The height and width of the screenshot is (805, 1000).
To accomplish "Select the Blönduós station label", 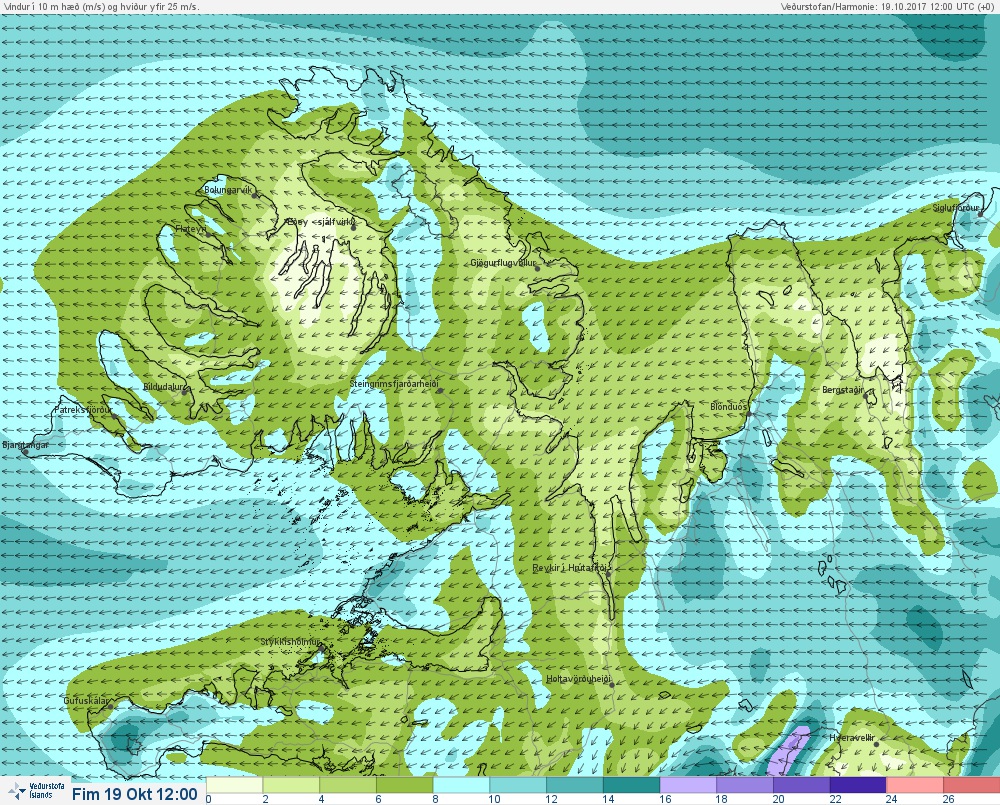I will coord(729,406).
